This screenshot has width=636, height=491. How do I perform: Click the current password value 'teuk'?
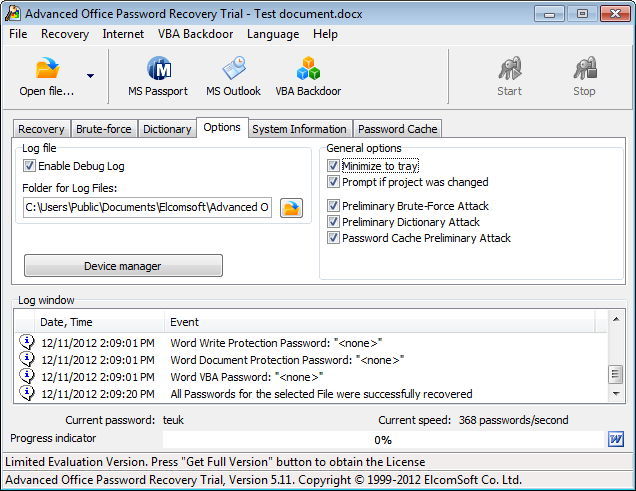173,420
